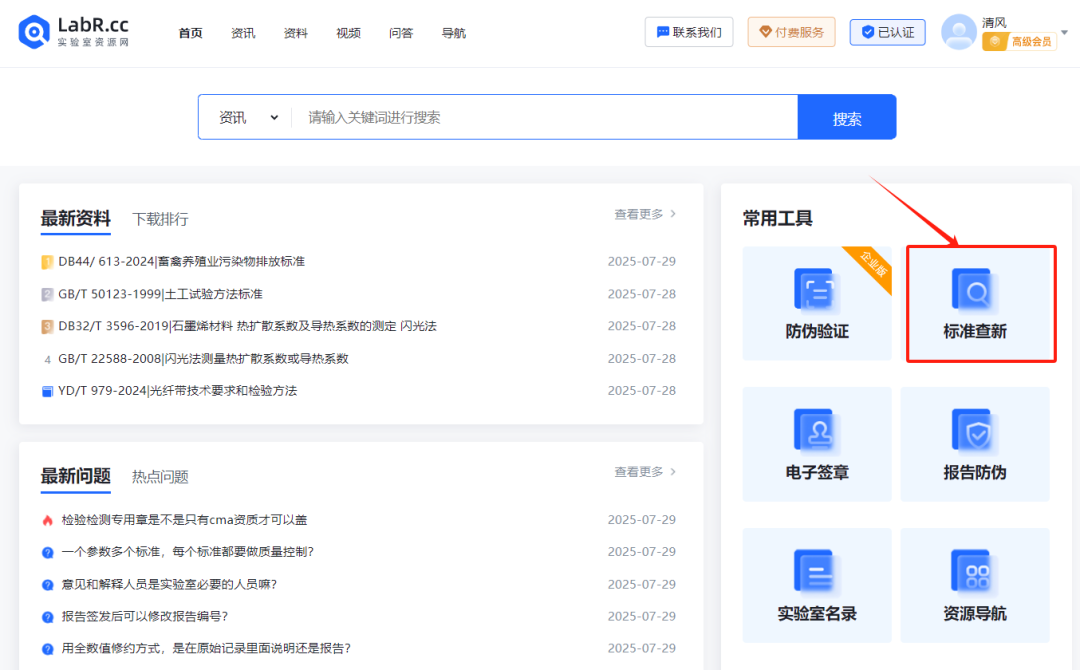Click question icon beside 用全数值修约方式
Screen dimensions: 1080x670
click(x=47, y=649)
